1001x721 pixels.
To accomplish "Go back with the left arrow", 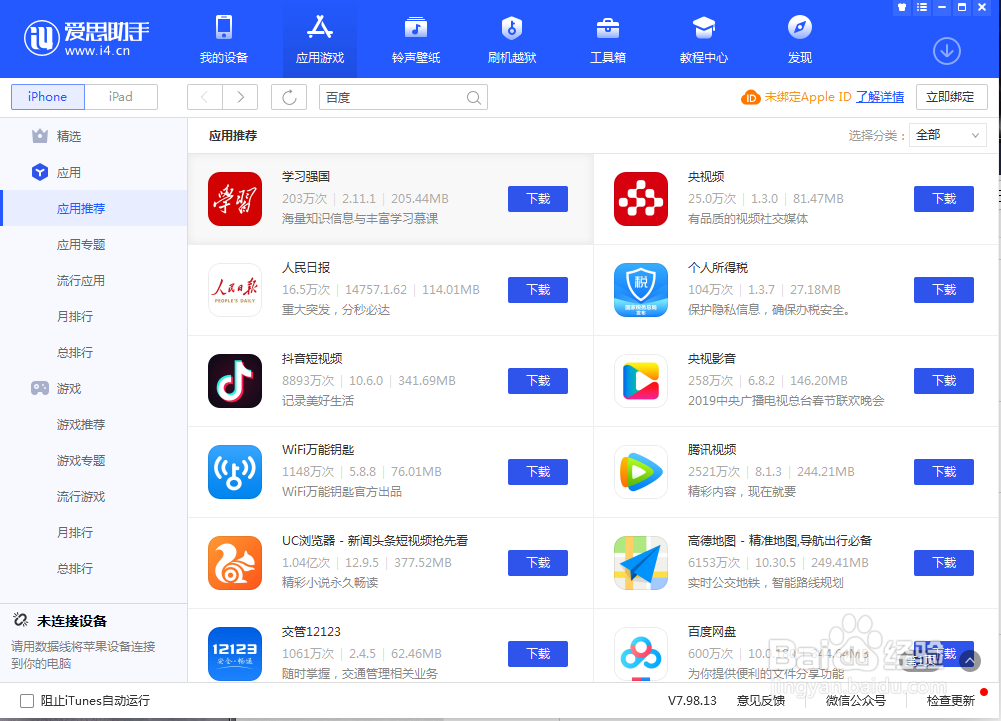I will pyautogui.click(x=204, y=97).
